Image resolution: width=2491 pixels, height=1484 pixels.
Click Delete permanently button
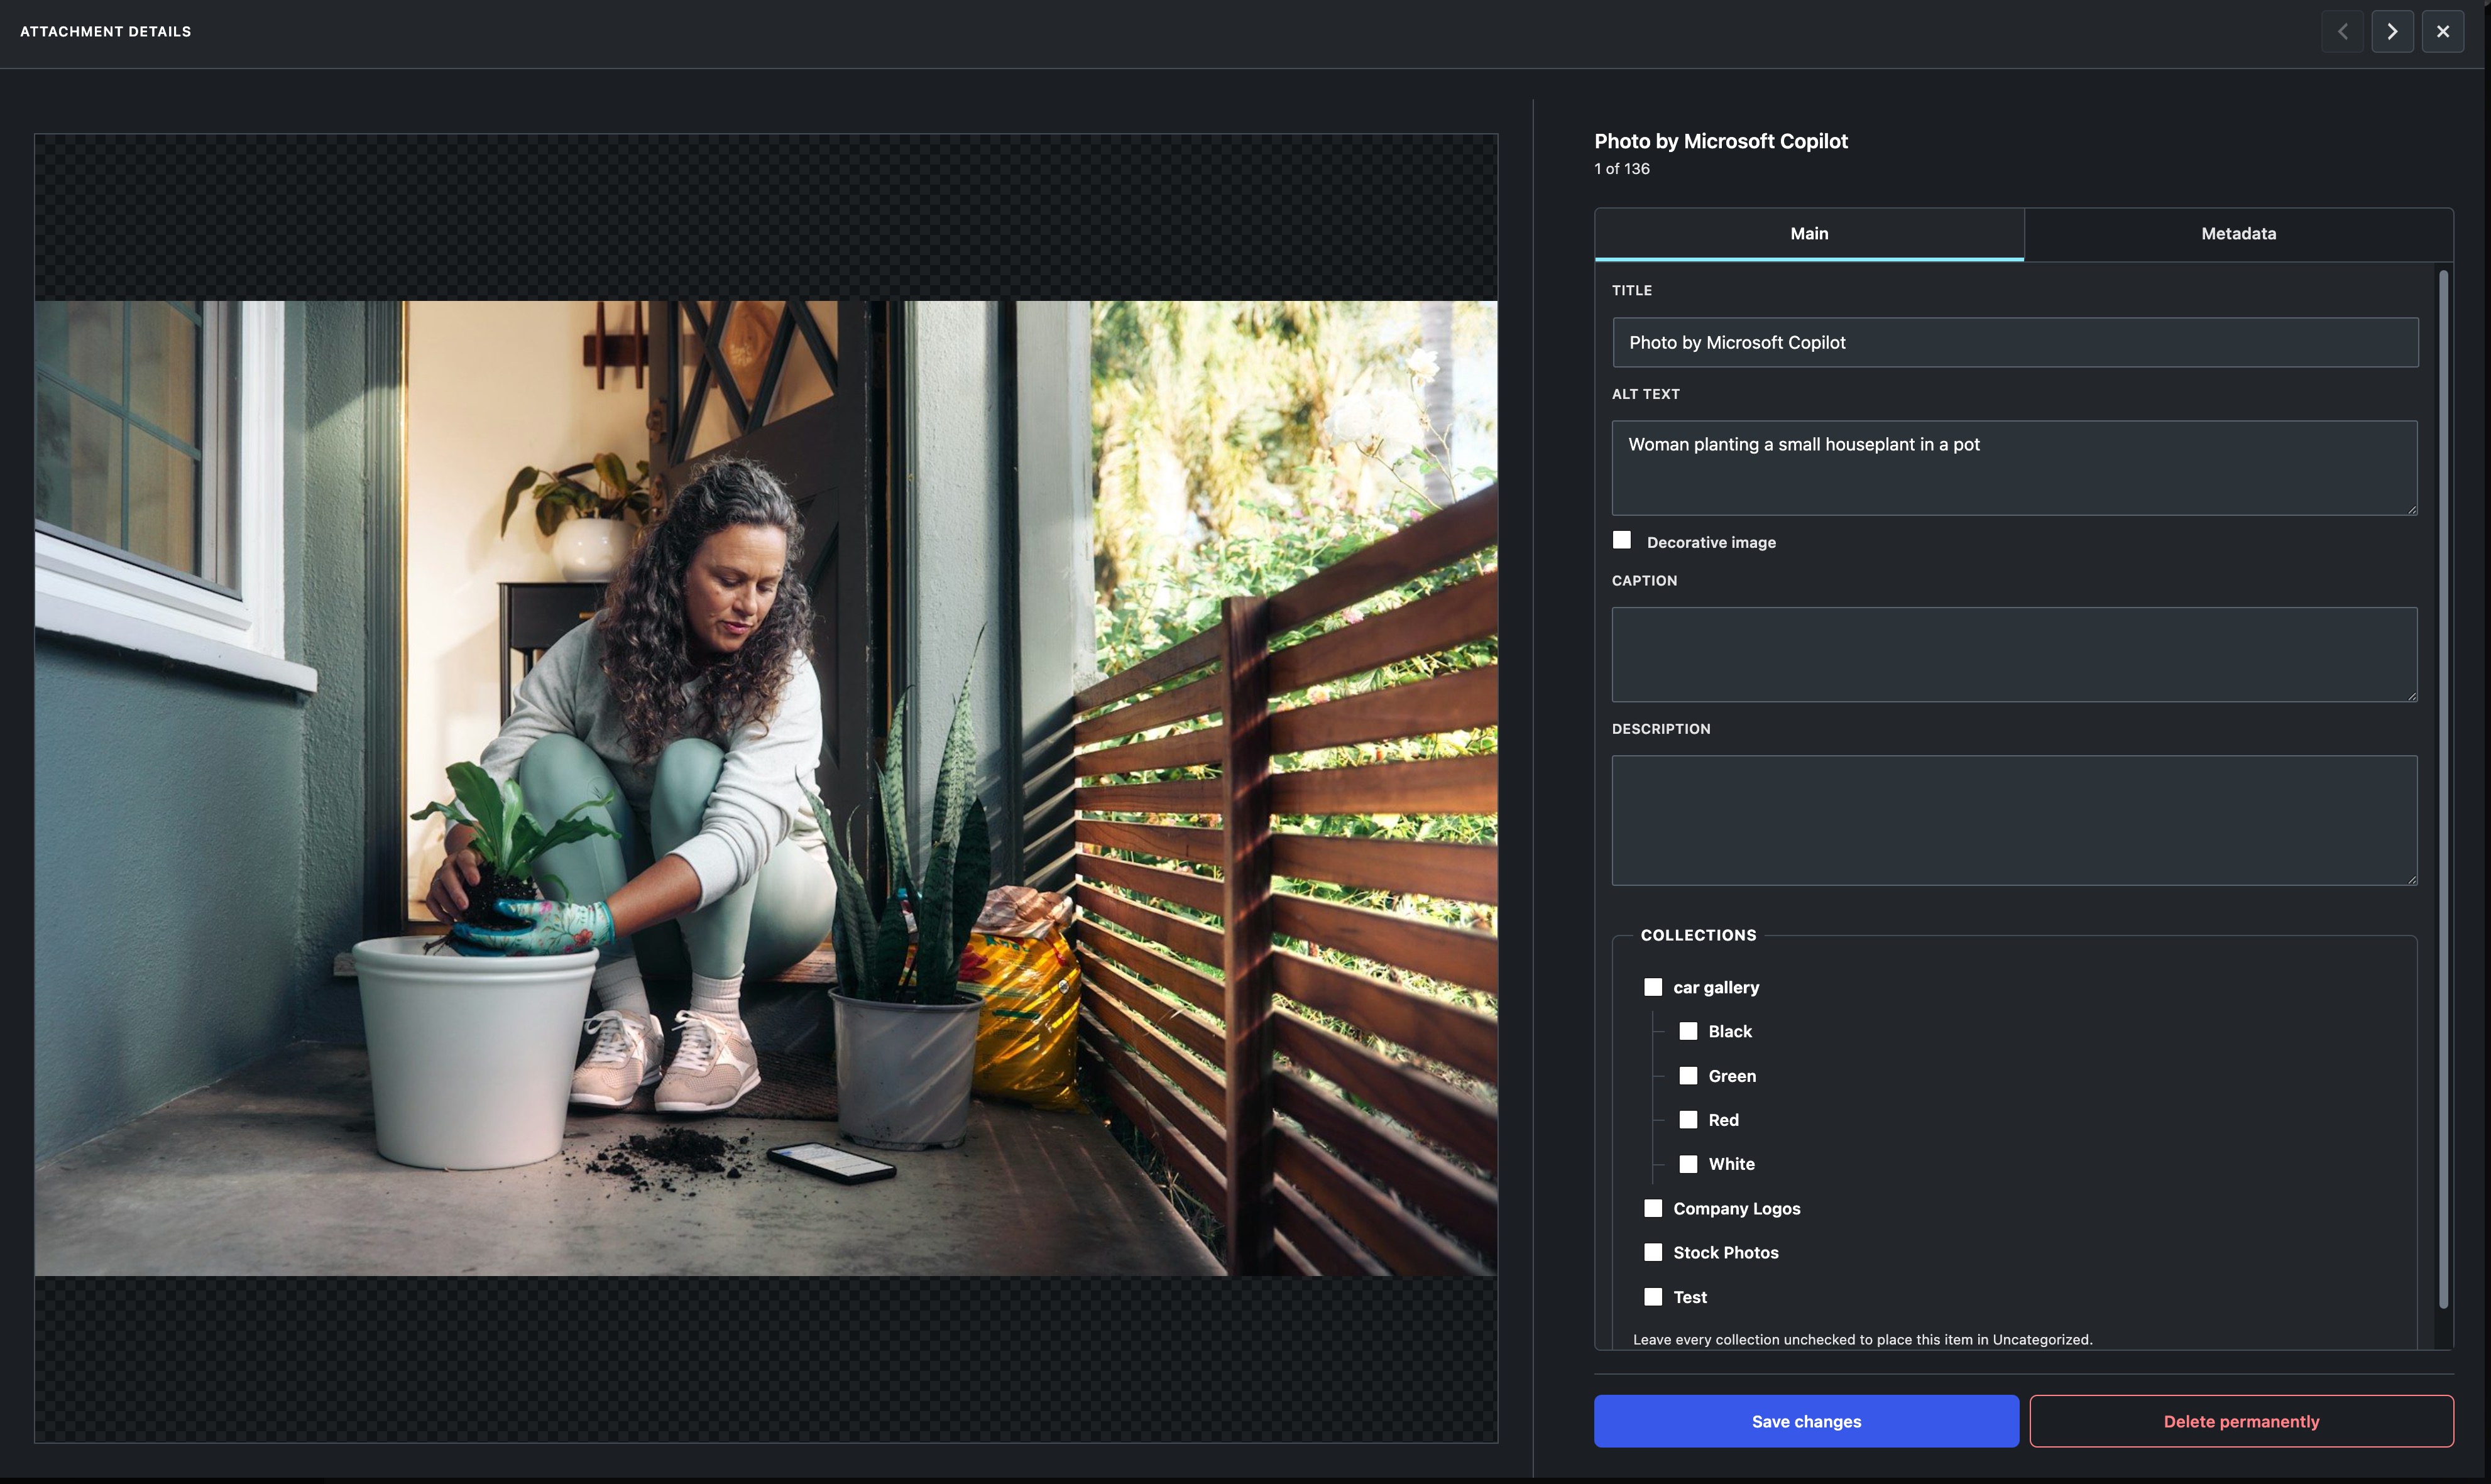click(2241, 1422)
